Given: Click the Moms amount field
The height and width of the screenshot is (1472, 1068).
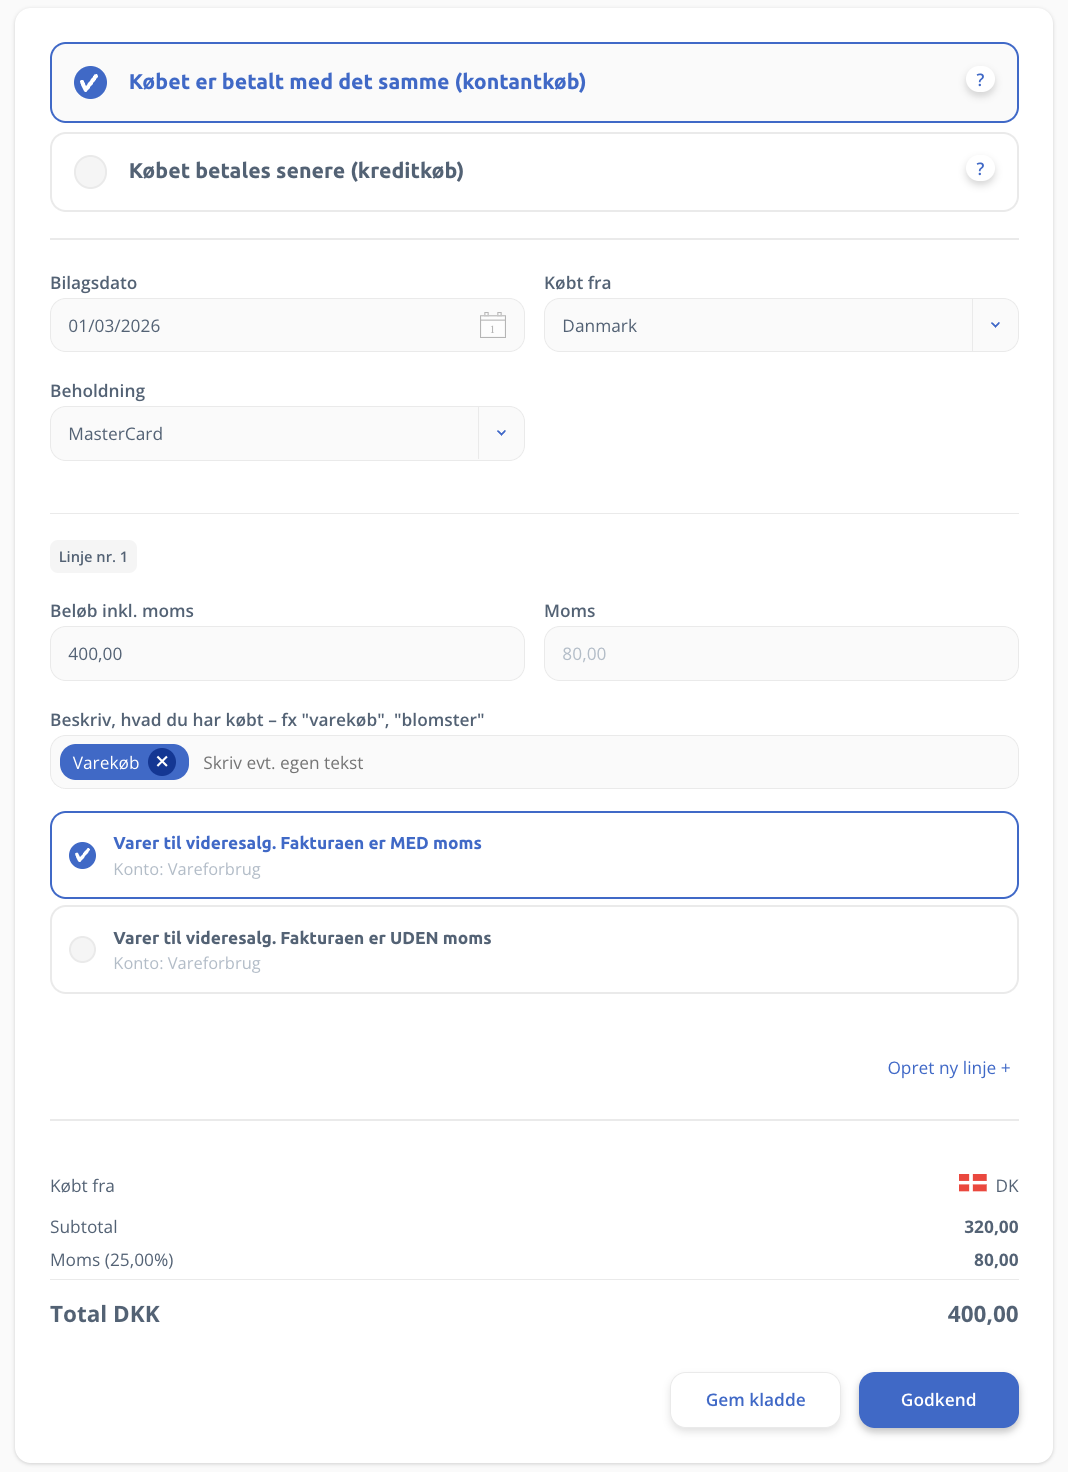Looking at the screenshot, I should coord(780,654).
